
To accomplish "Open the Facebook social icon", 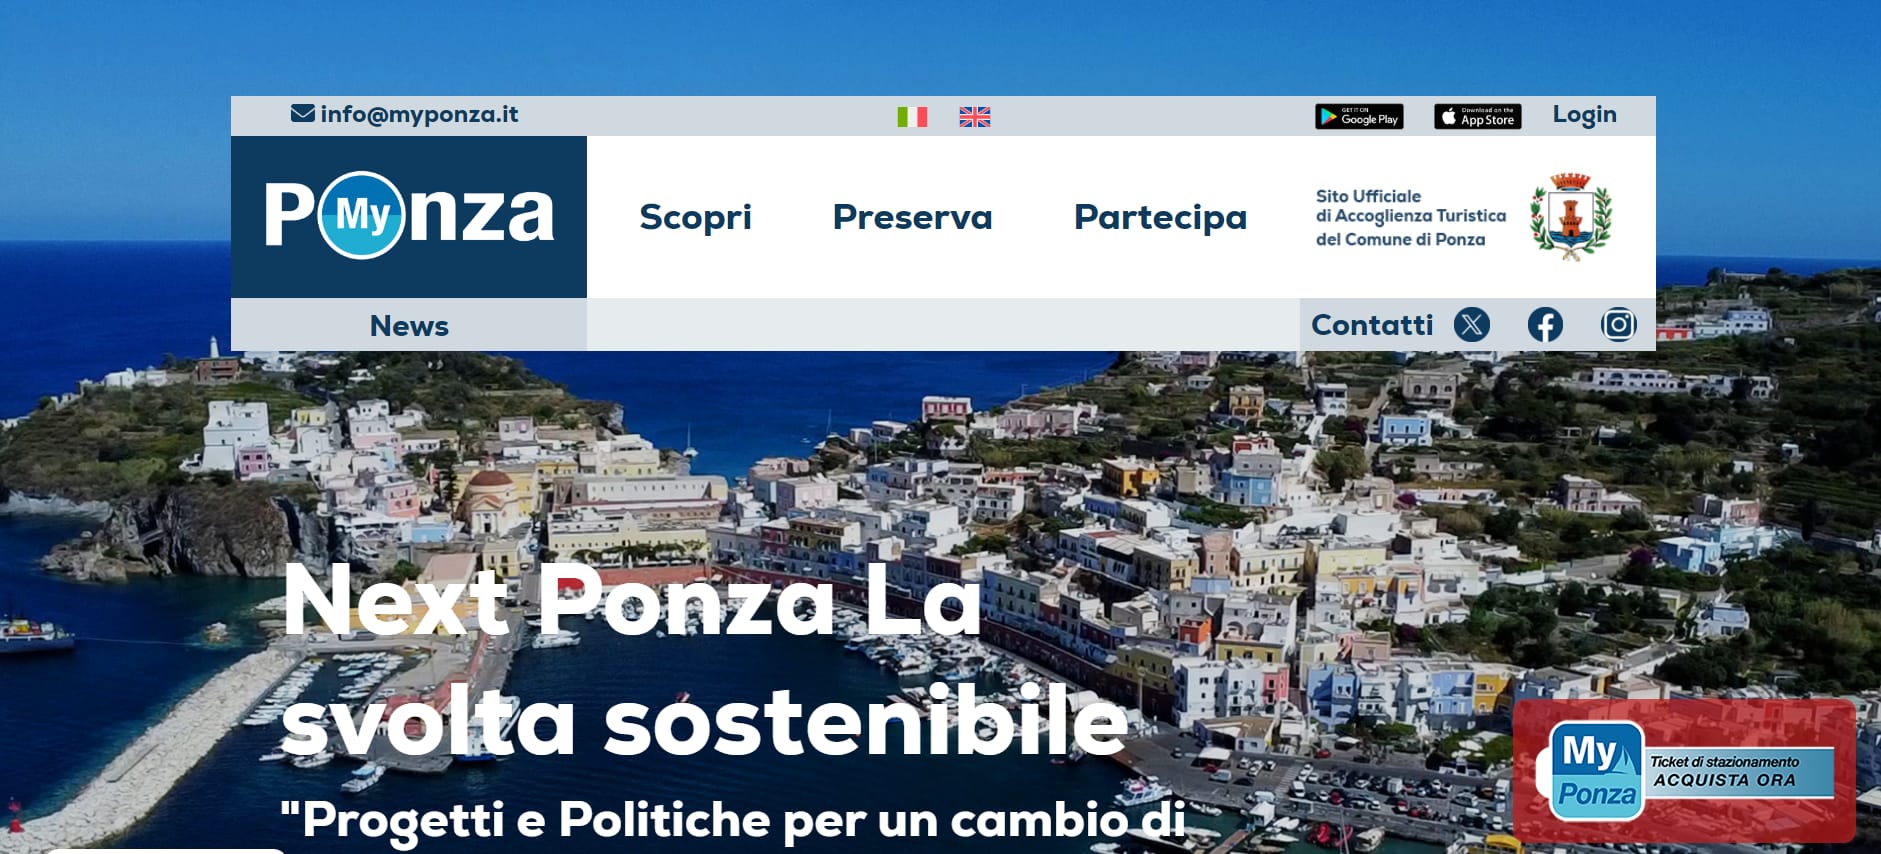I will point(1545,324).
